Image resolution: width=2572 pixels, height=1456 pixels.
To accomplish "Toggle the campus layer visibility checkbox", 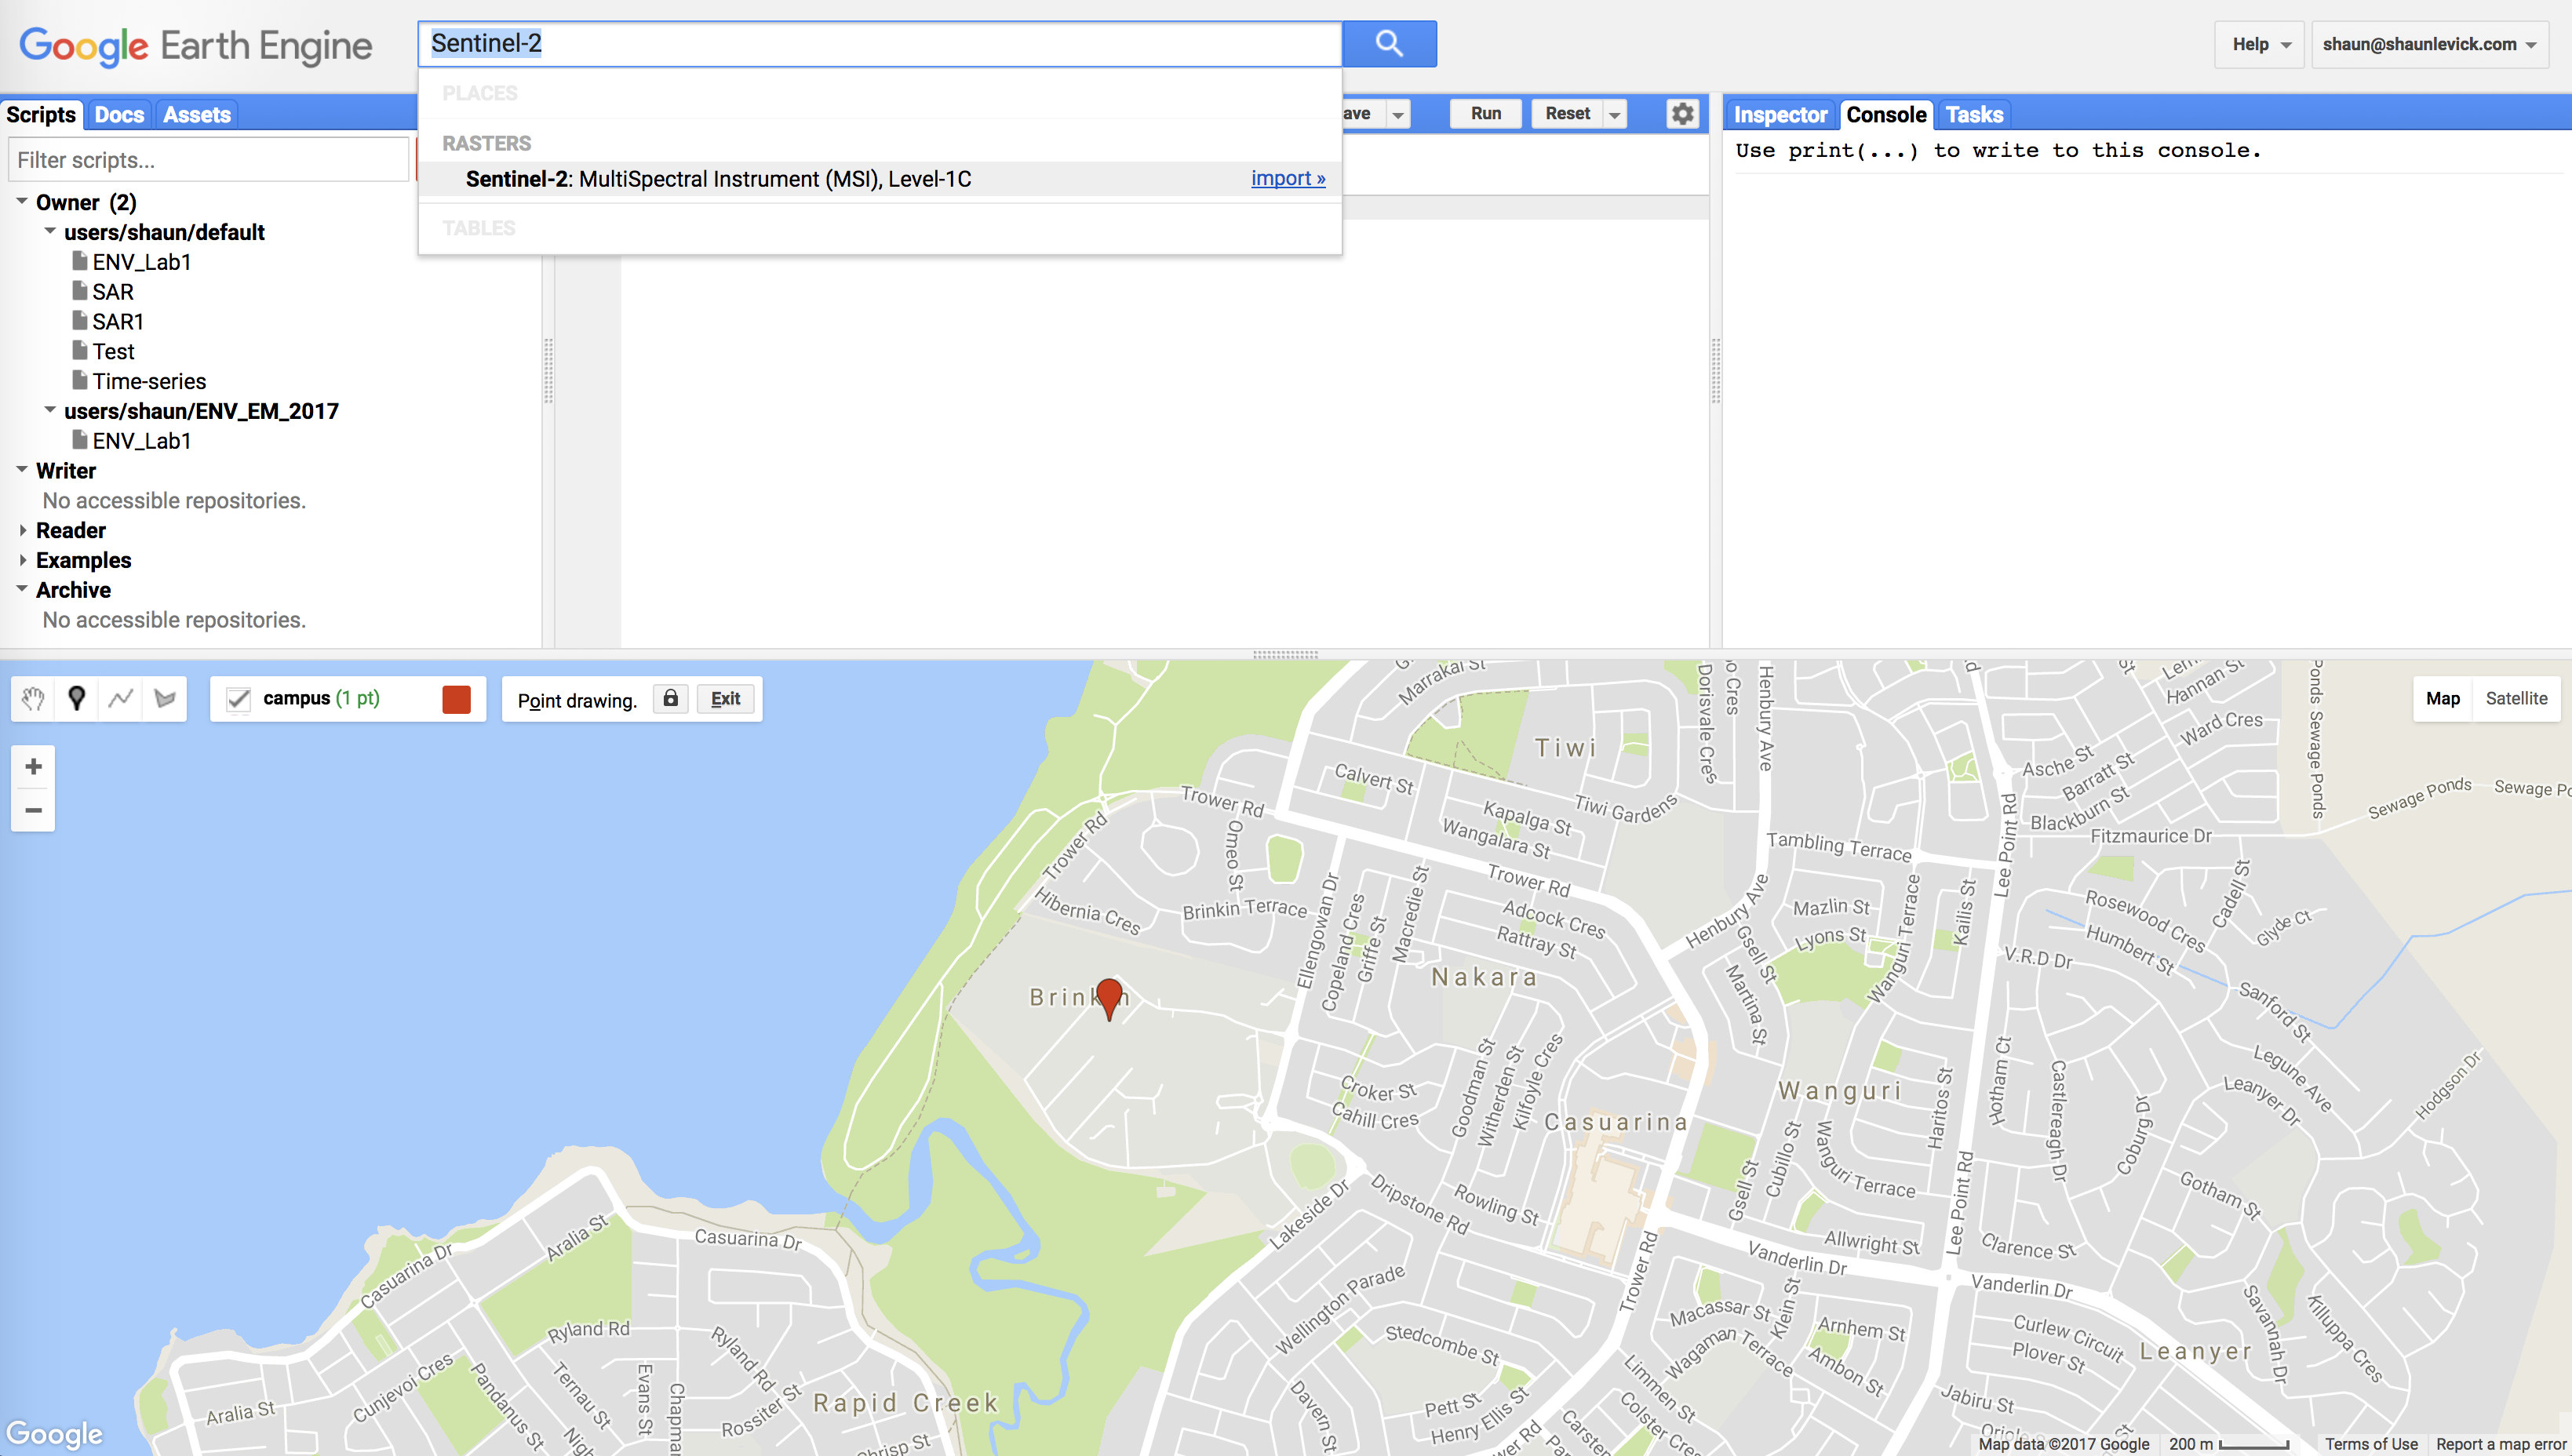I will tap(239, 700).
